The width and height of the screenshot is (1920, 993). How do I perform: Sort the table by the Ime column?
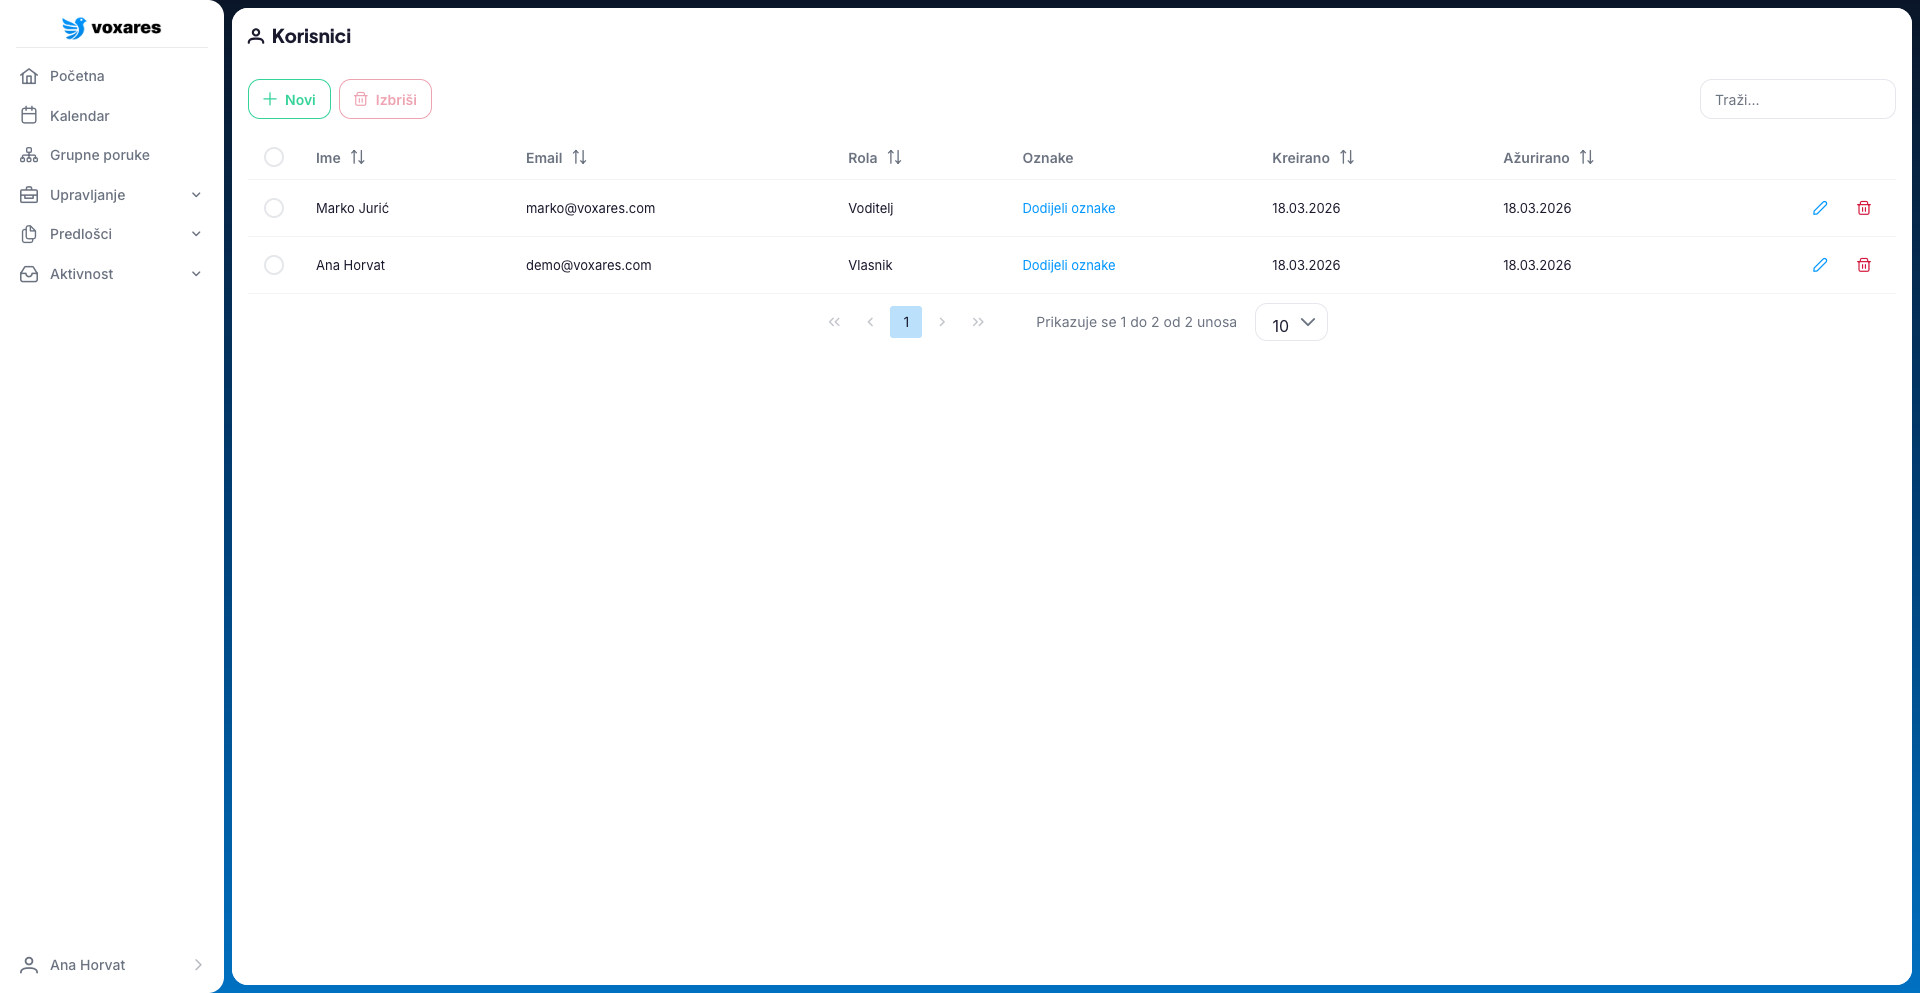[357, 158]
